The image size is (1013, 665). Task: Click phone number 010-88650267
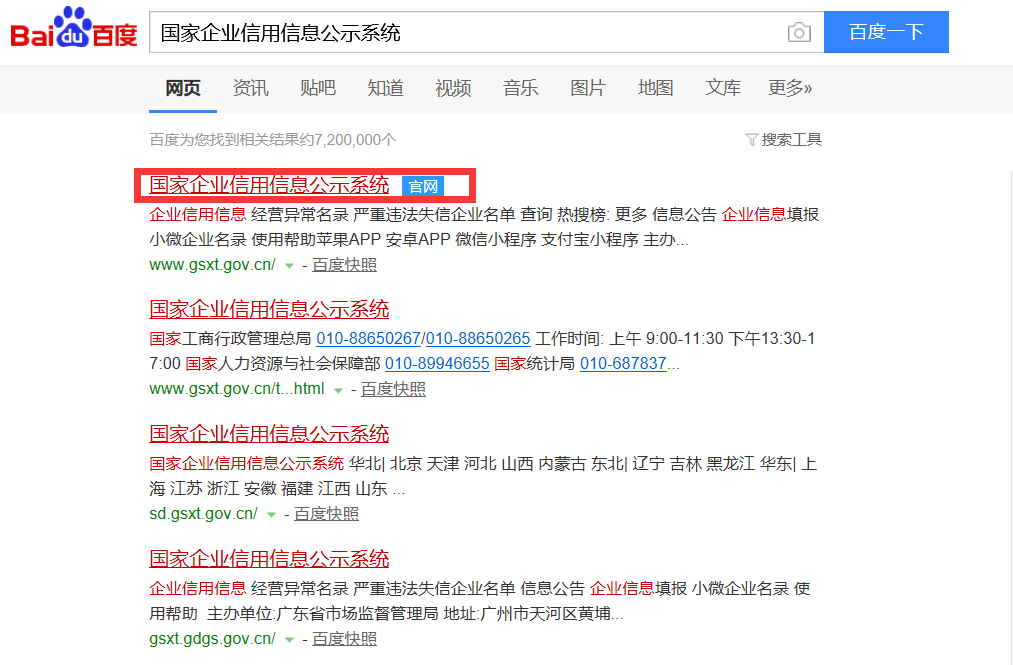point(368,339)
